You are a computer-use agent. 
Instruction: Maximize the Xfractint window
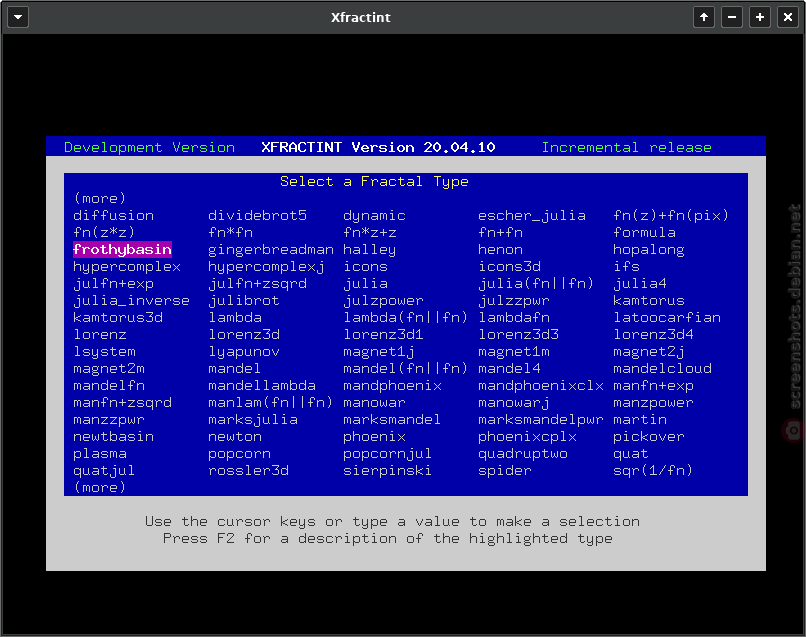click(760, 17)
